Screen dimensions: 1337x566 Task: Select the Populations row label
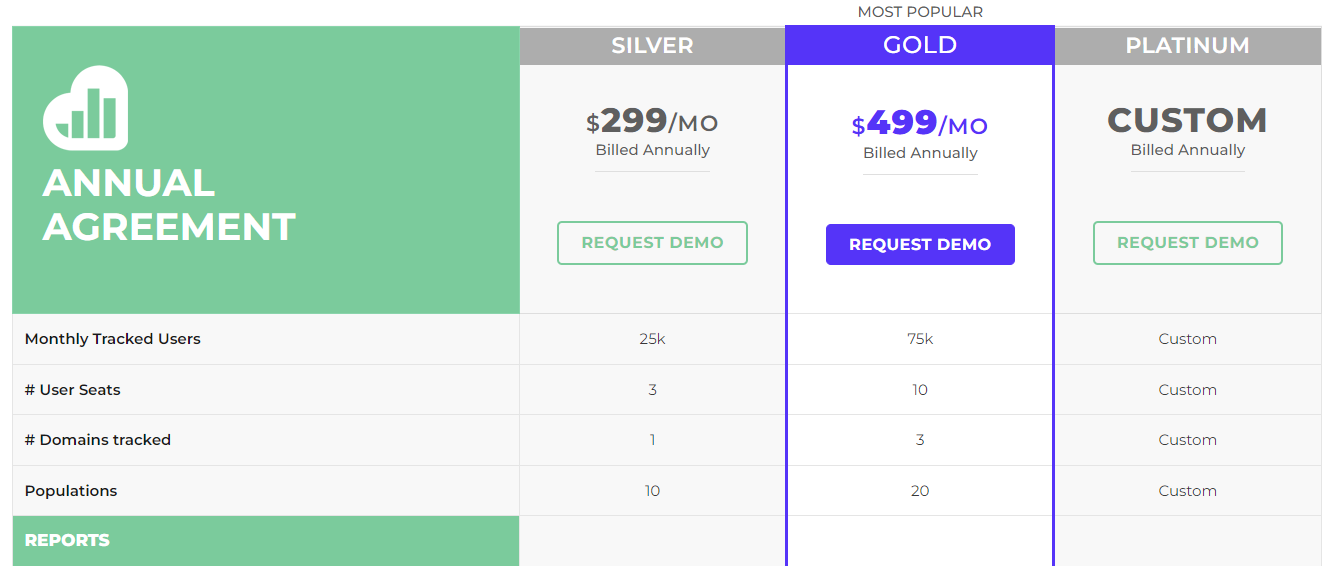coord(71,491)
